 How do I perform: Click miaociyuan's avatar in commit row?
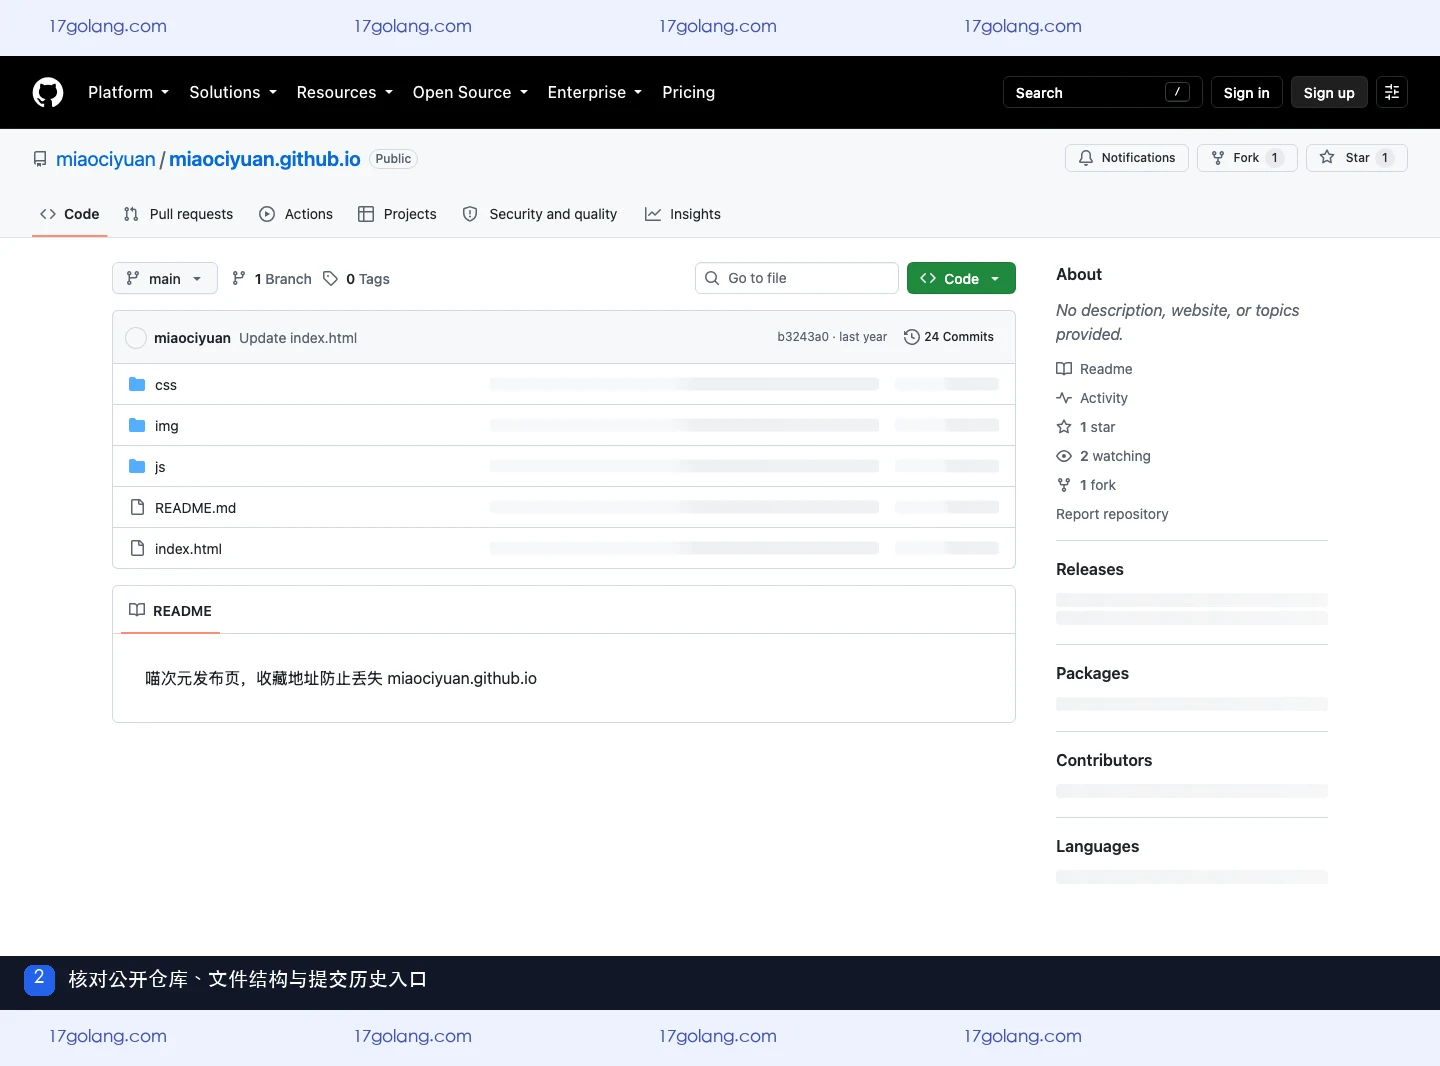click(136, 338)
